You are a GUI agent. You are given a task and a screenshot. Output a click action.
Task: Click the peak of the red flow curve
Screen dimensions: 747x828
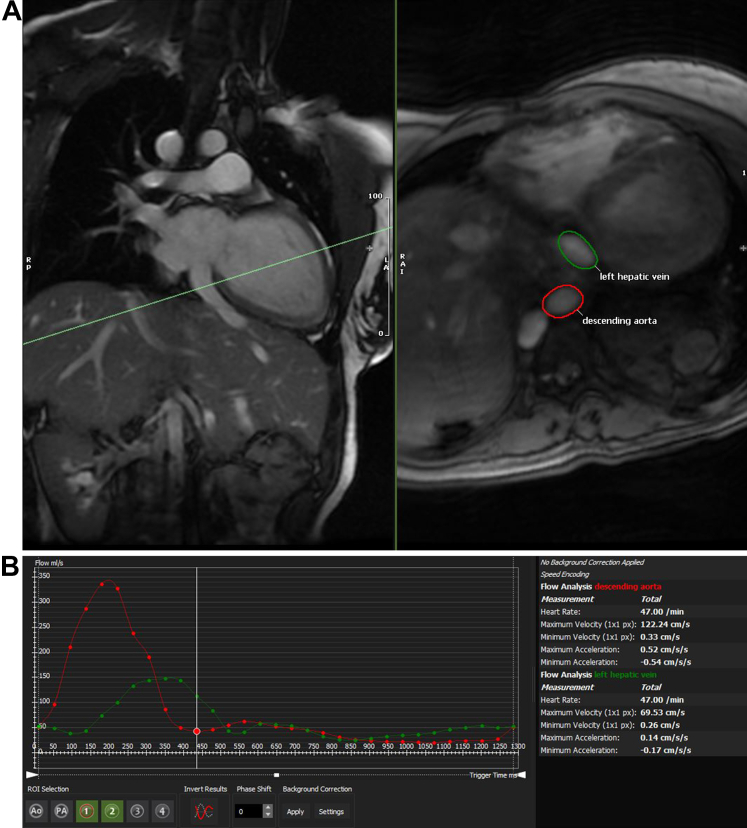(x=108, y=580)
